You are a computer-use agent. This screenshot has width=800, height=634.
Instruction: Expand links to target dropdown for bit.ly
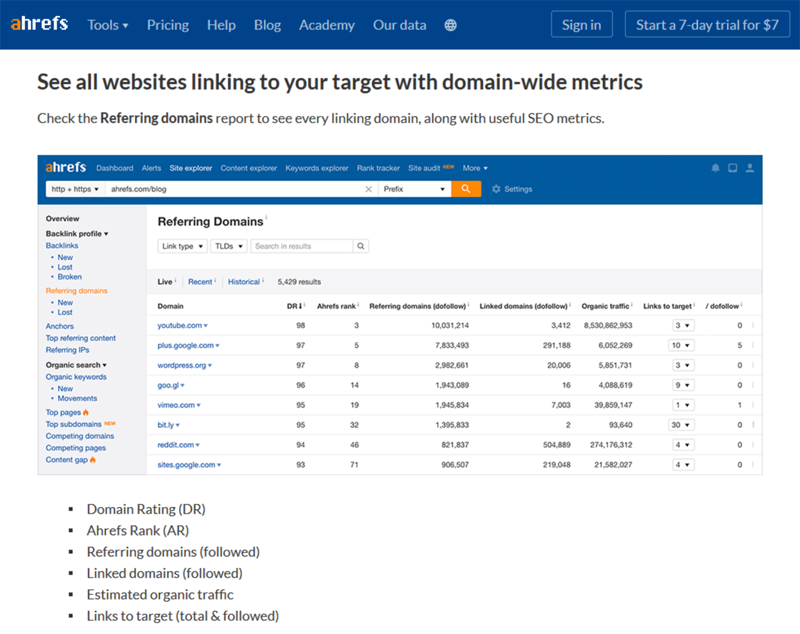pos(681,425)
